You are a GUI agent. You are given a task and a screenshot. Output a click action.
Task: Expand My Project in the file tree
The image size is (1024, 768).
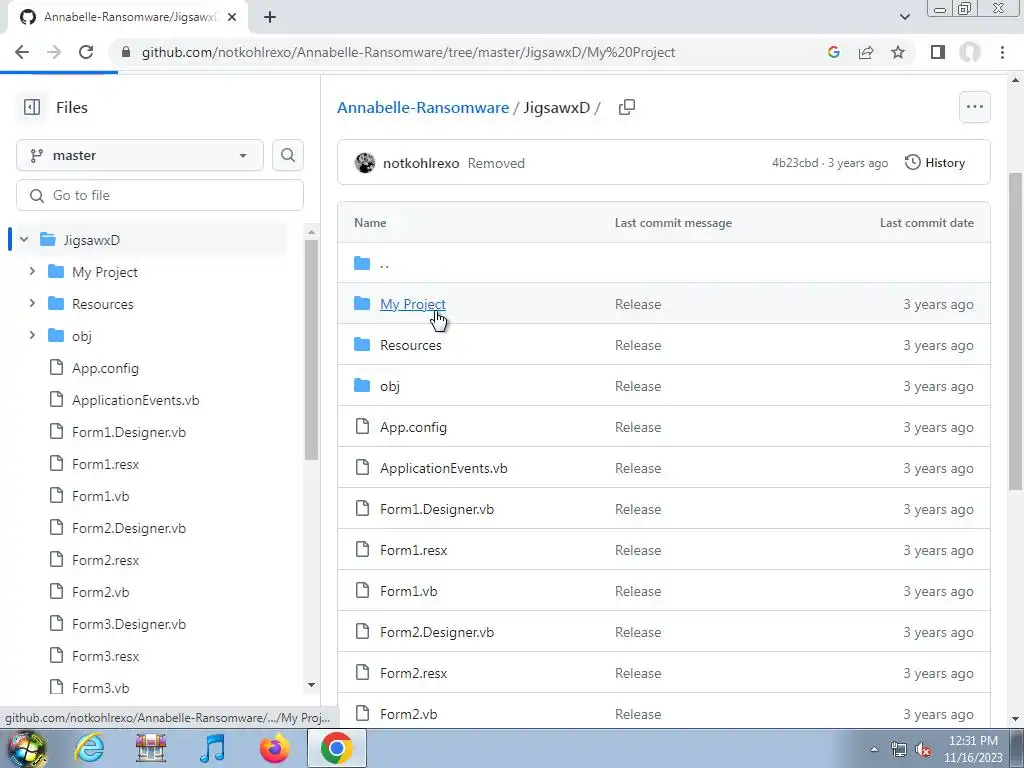32,271
